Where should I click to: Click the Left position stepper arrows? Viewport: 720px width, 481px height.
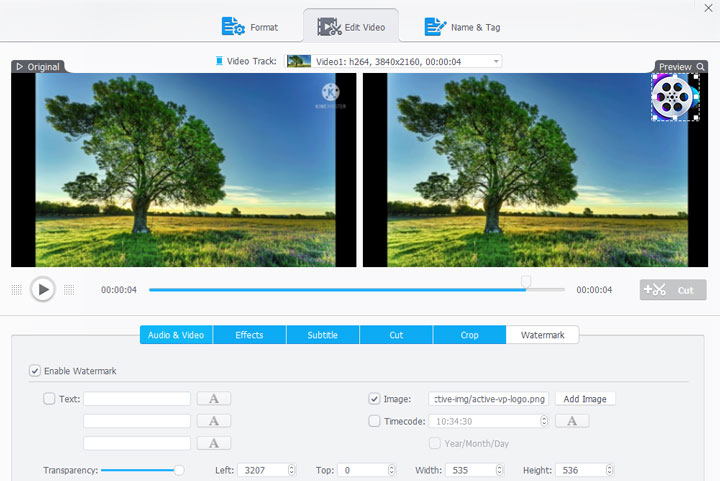coord(291,470)
